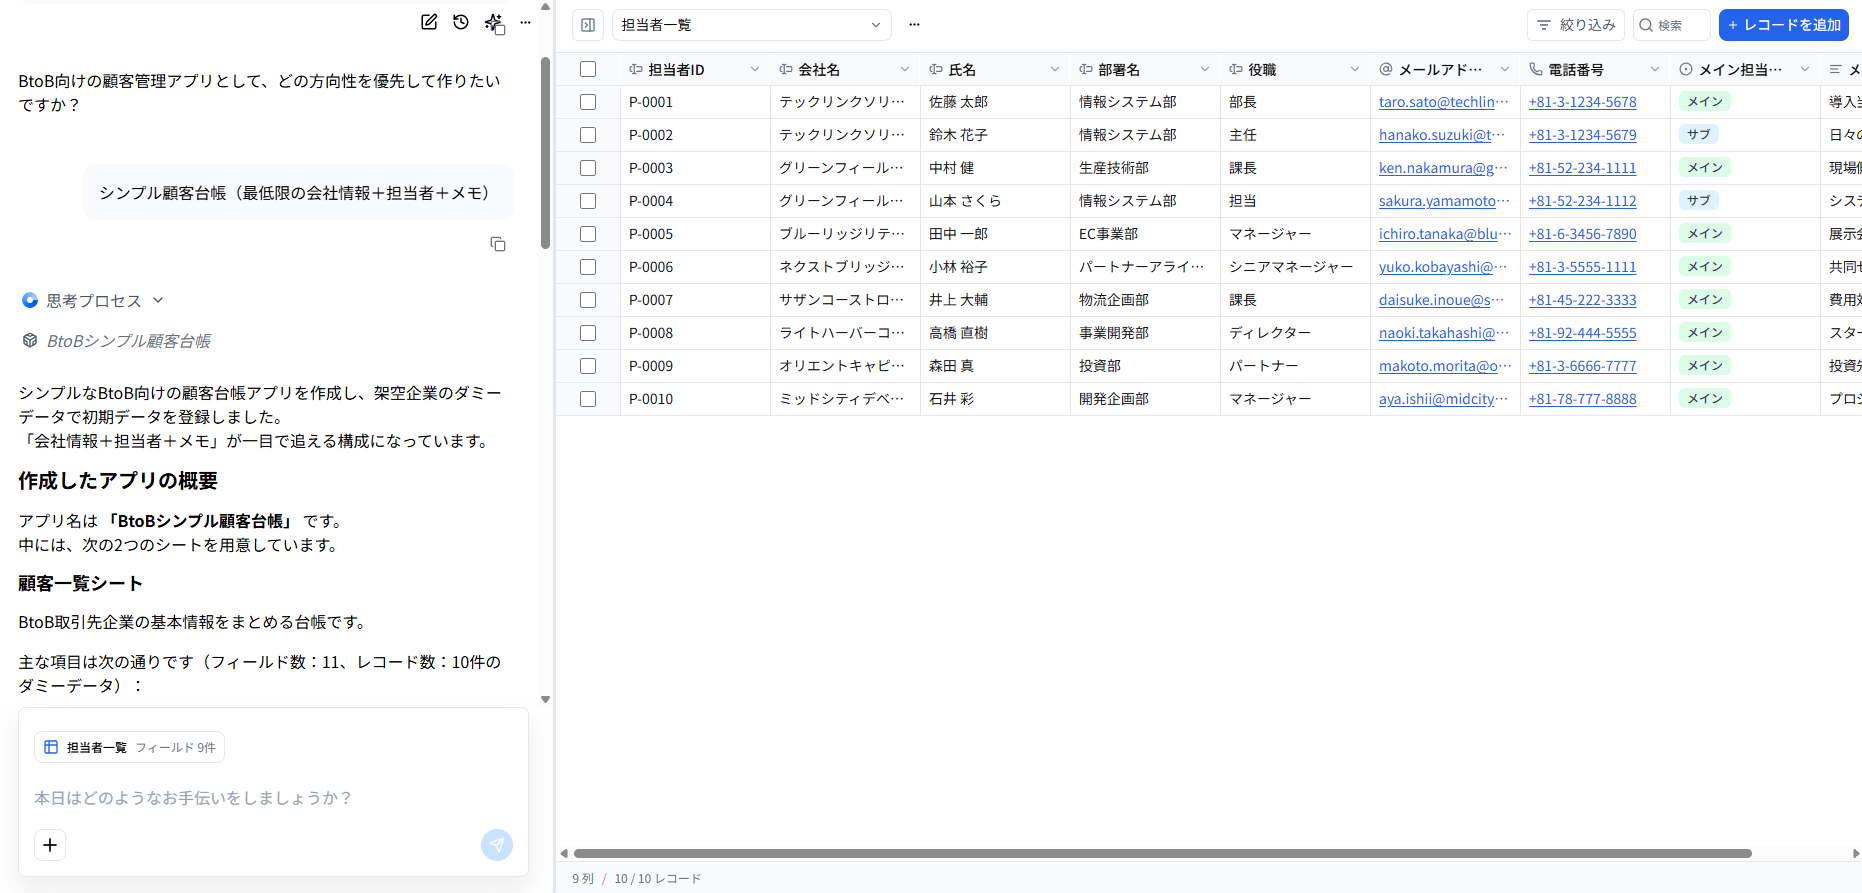Click cell シニアマネージャー
This screenshot has width=1862, height=893.
(1295, 267)
